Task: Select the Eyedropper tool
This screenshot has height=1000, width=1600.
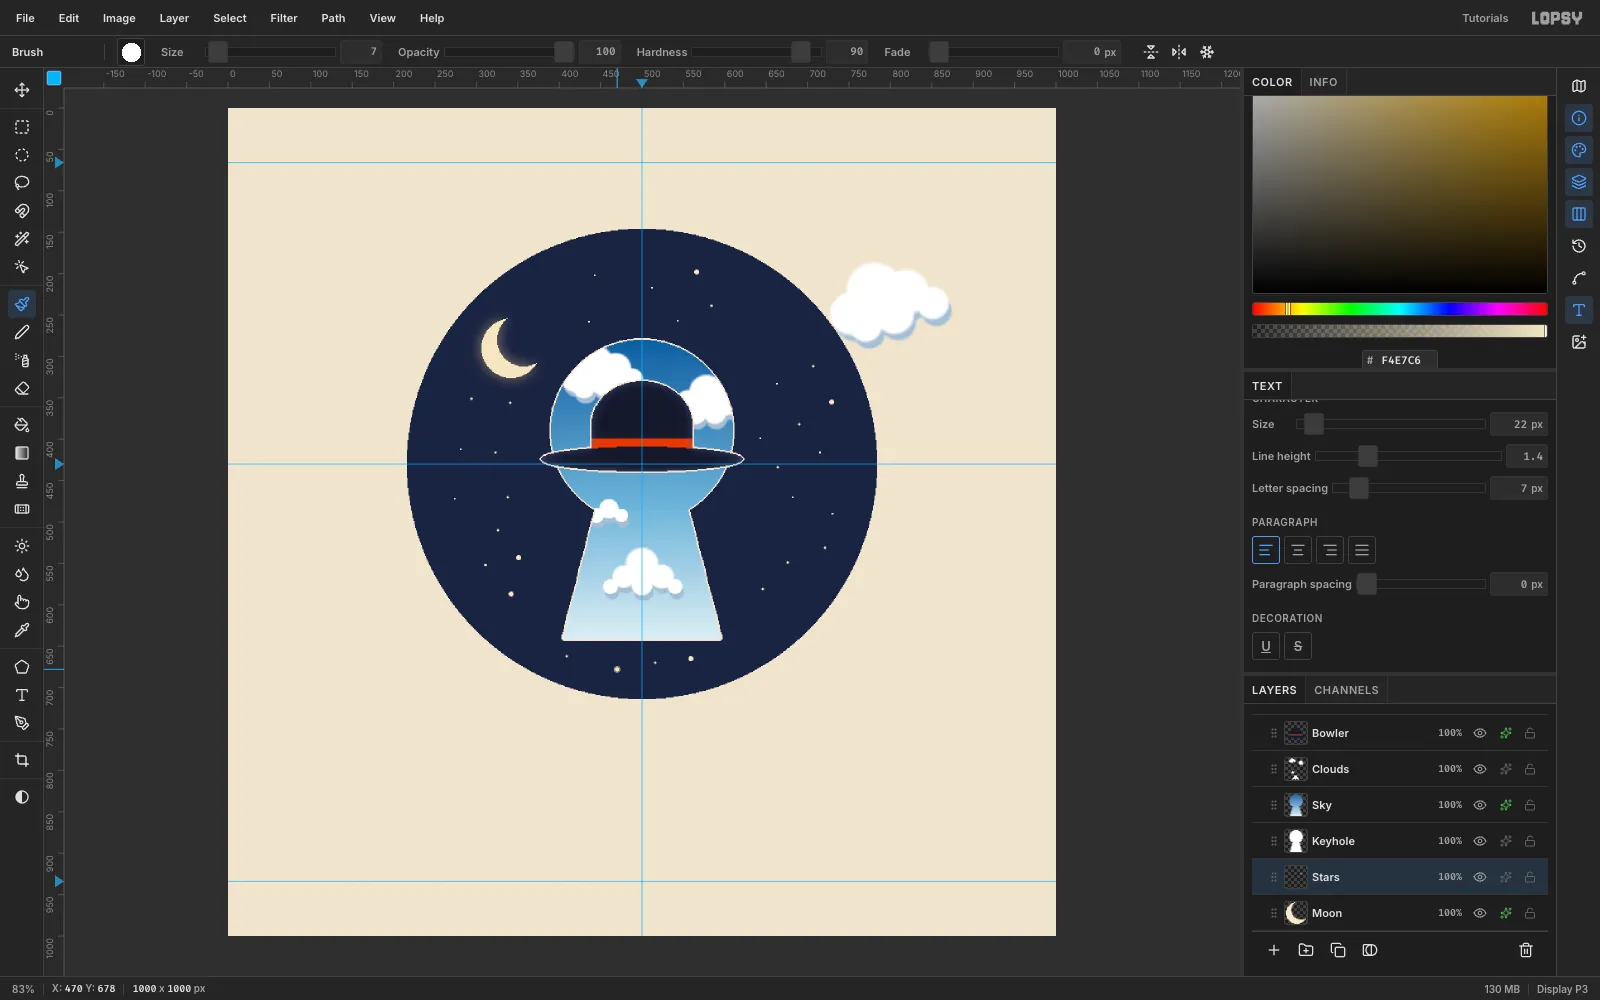Action: click(x=22, y=630)
